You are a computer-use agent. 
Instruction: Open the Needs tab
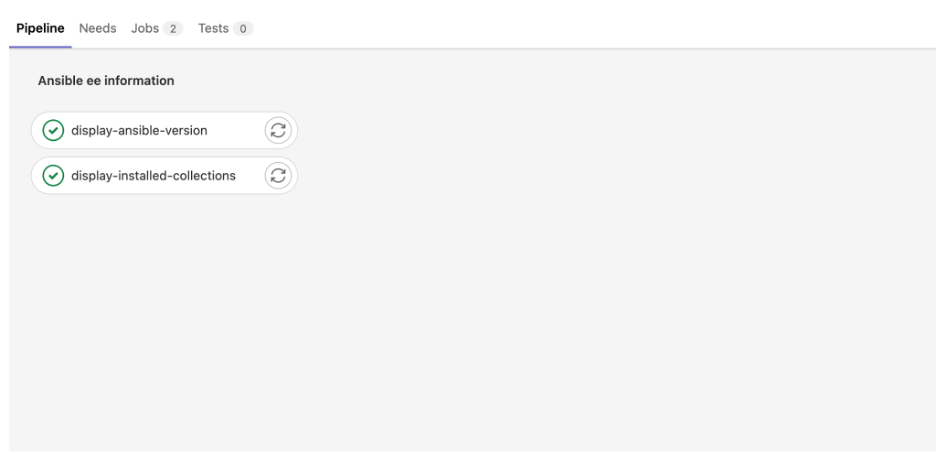click(x=98, y=29)
